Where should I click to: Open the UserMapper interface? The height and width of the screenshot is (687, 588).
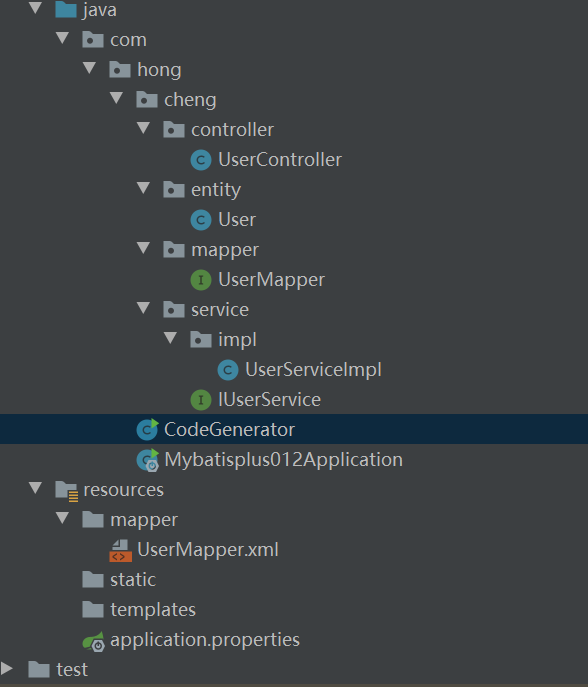point(271,280)
